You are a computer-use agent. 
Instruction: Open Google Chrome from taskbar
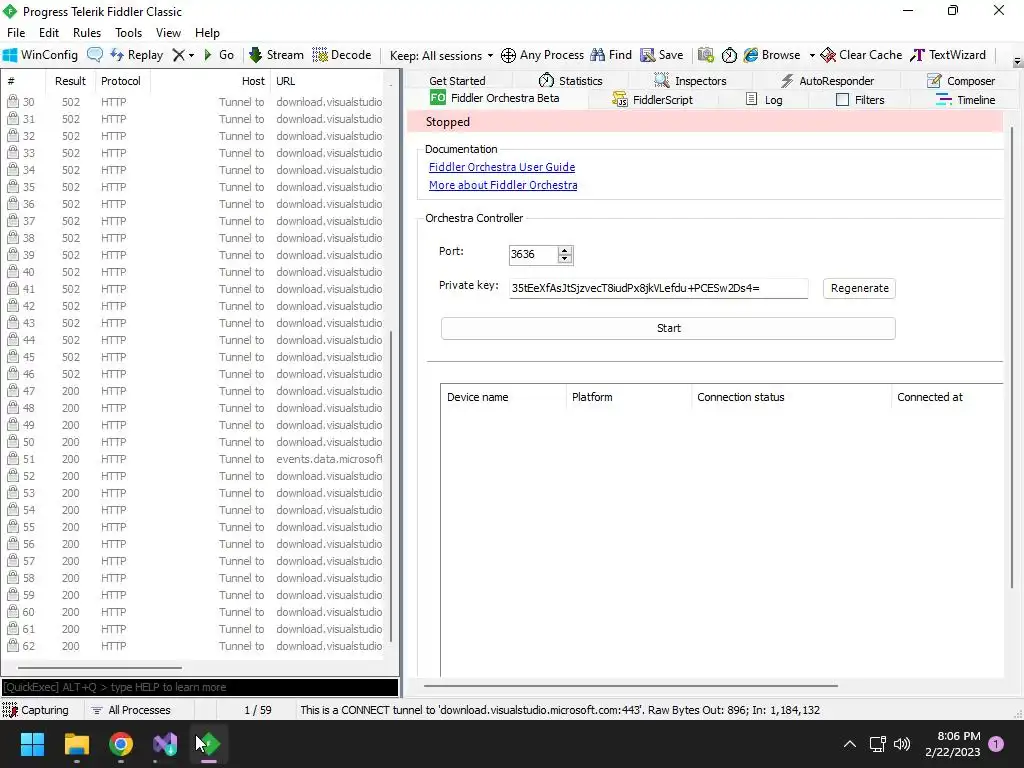tap(121, 744)
